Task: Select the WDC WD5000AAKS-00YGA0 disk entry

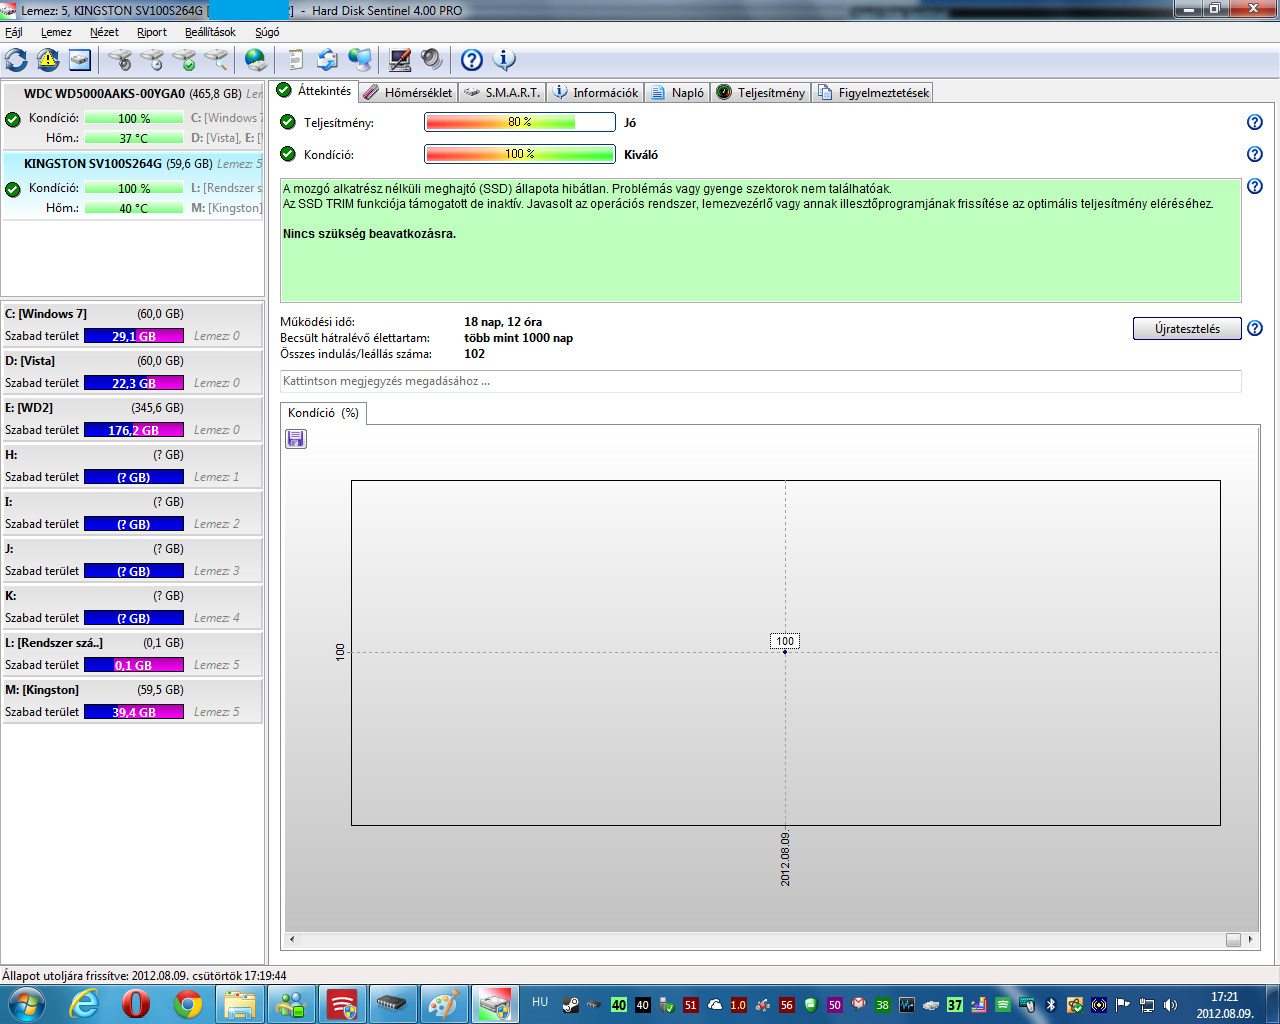Action: 132,115
